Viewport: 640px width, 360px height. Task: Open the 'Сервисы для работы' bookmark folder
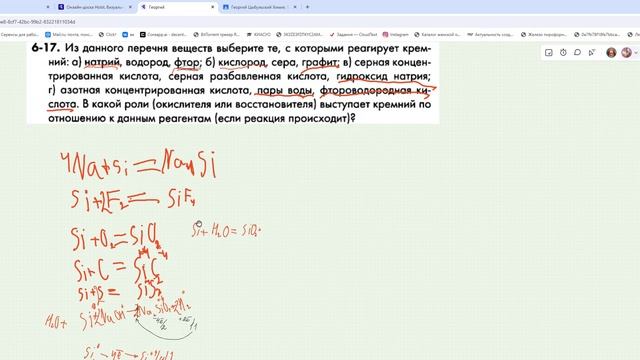click(x=20, y=35)
